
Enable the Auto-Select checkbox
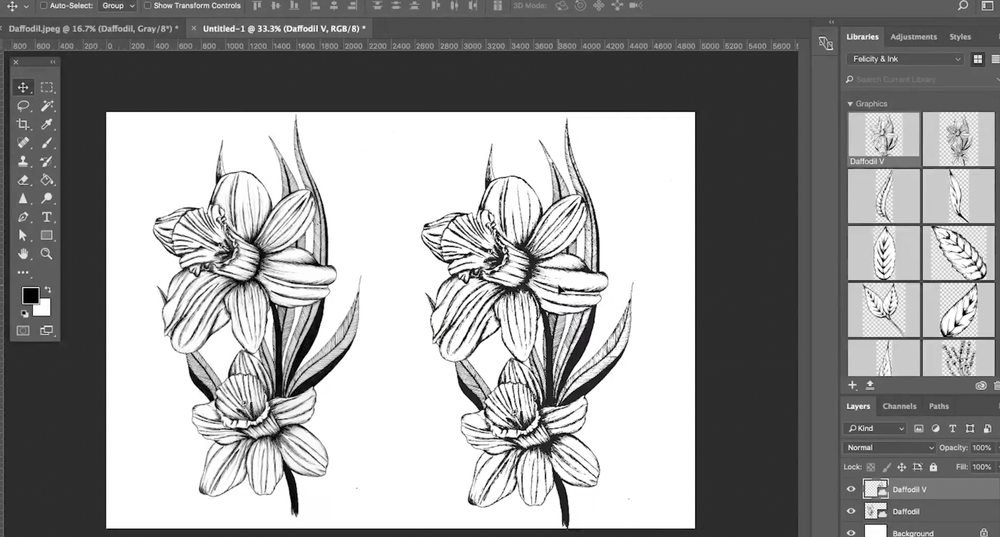44,6
